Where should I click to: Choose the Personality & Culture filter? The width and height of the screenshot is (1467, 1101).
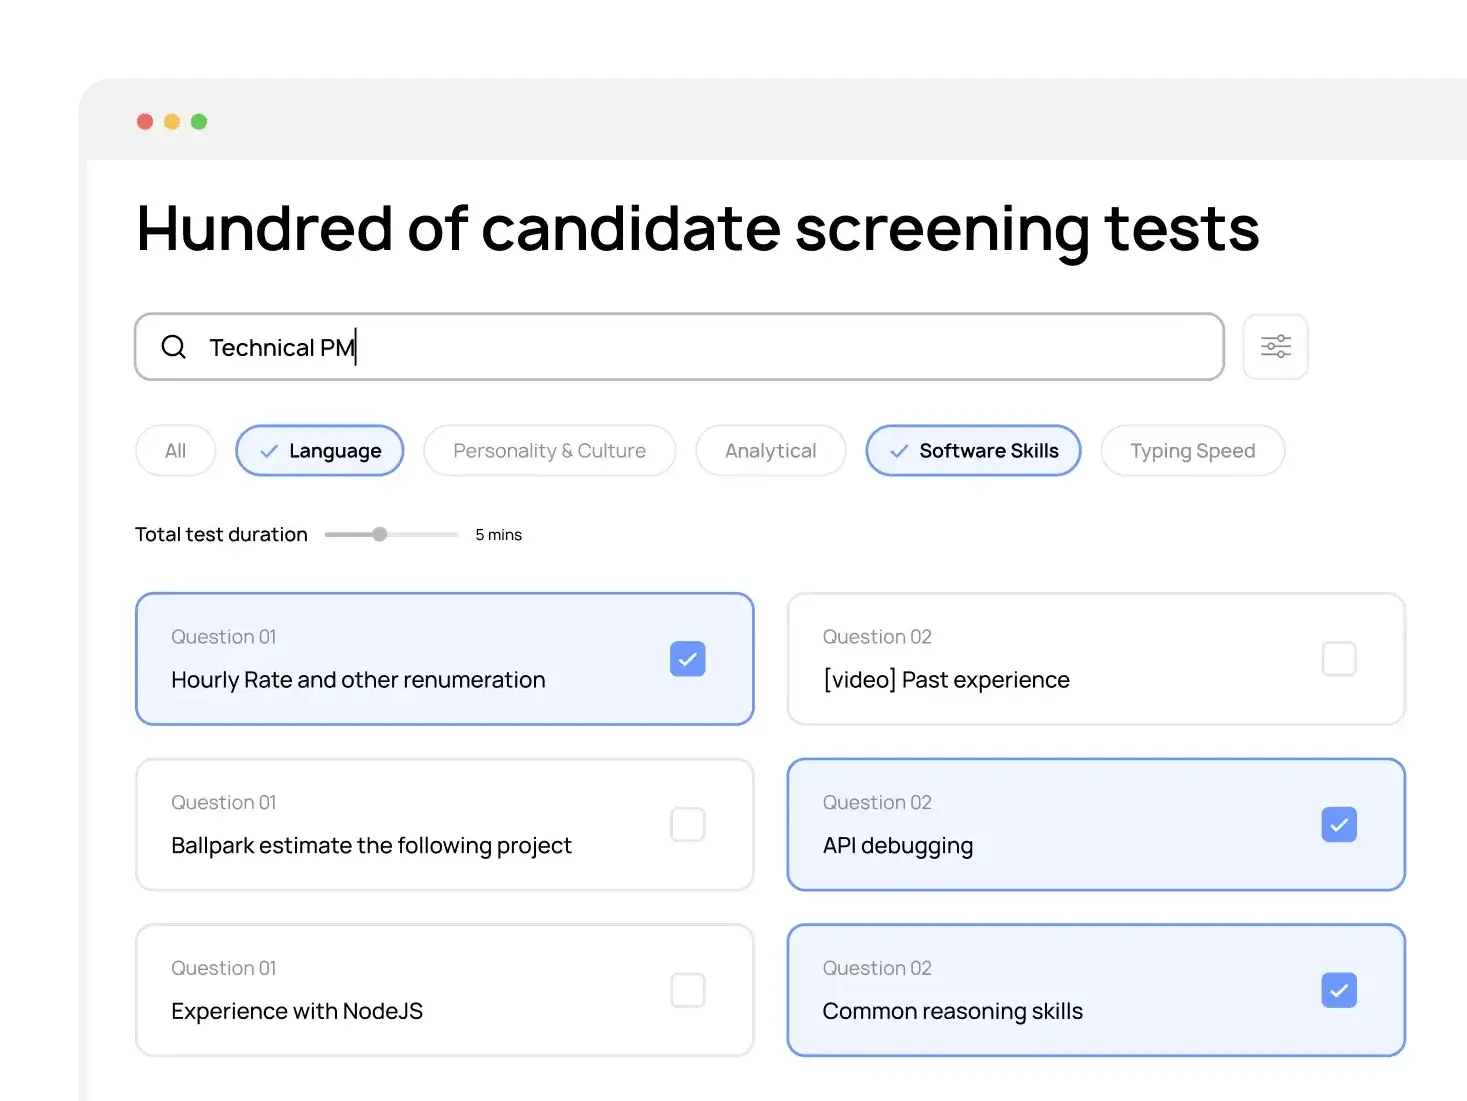[x=549, y=451]
